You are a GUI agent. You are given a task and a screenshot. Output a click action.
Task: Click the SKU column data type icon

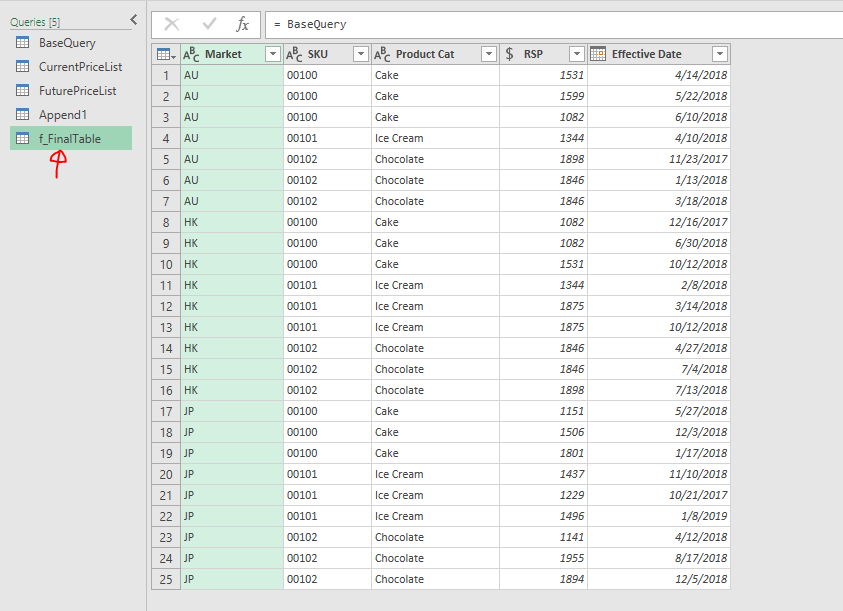click(295, 54)
